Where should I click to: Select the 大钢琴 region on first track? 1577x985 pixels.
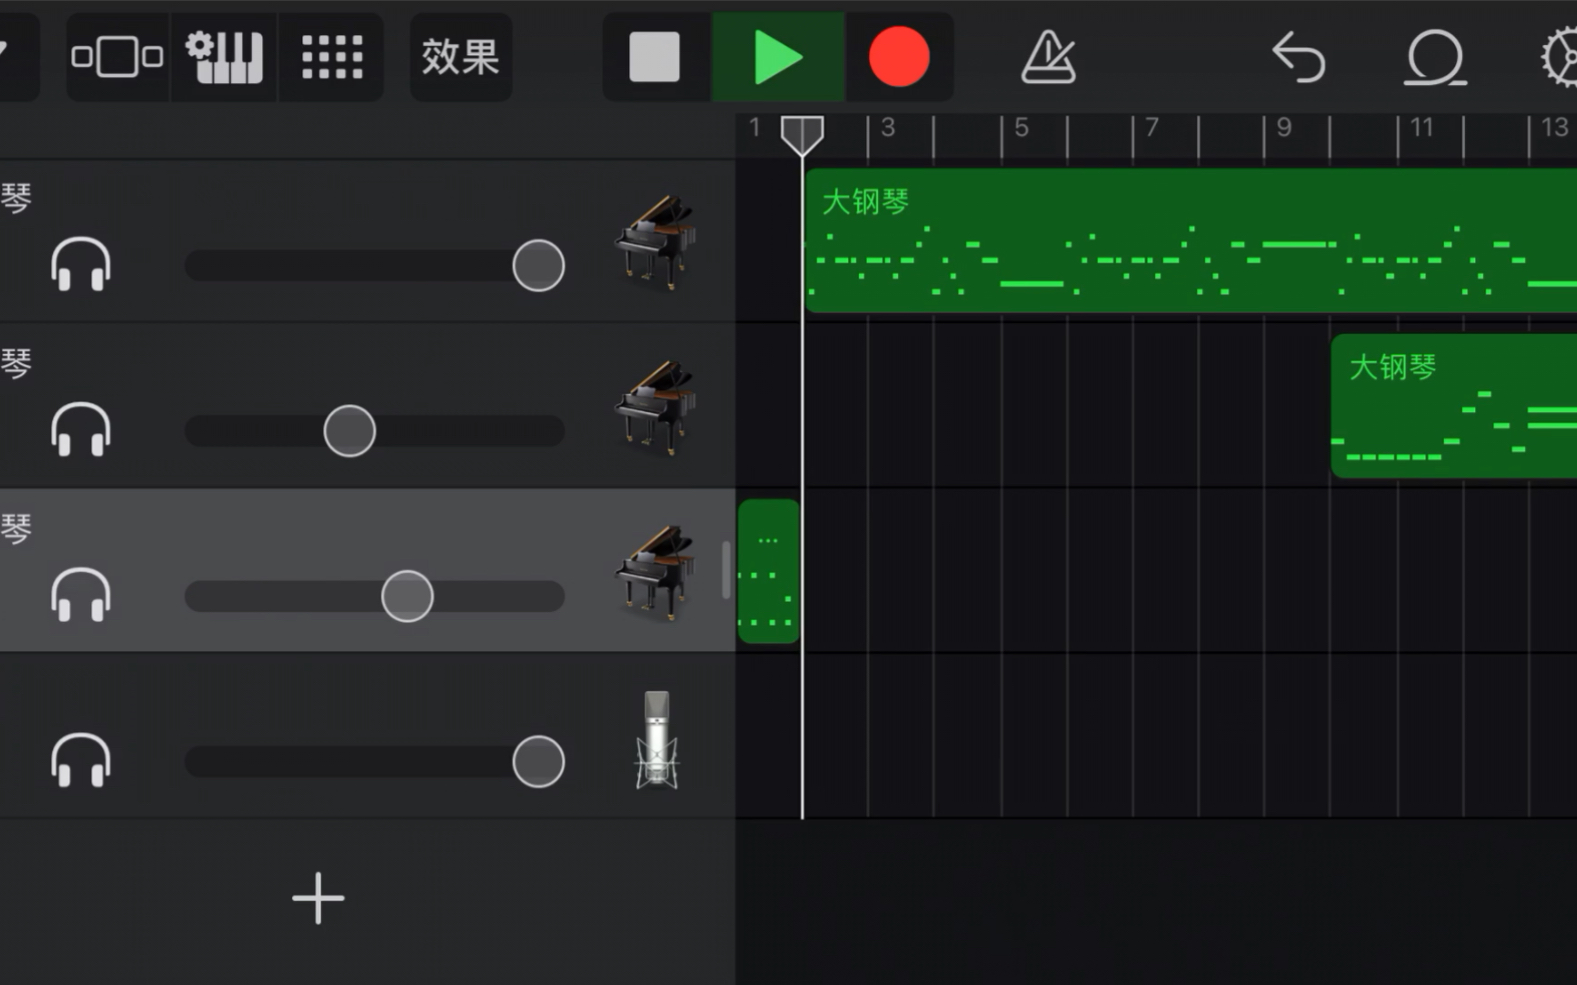coord(1191,241)
